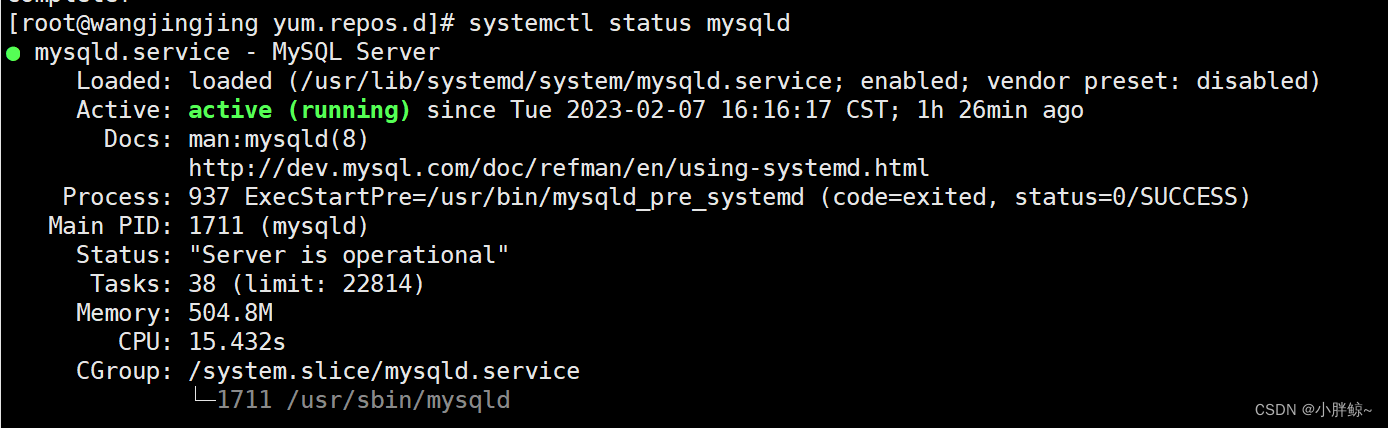Click the CPU 15.432s value

[x=237, y=342]
